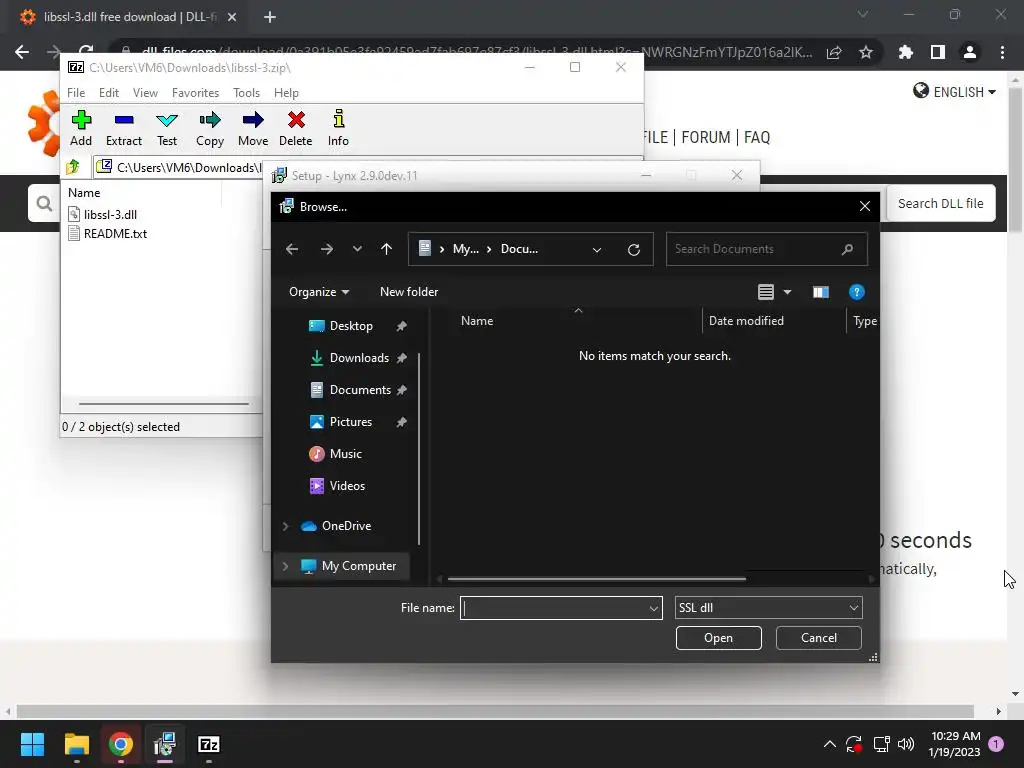
Task: Expand the My Computer tree node
Action: click(285, 566)
